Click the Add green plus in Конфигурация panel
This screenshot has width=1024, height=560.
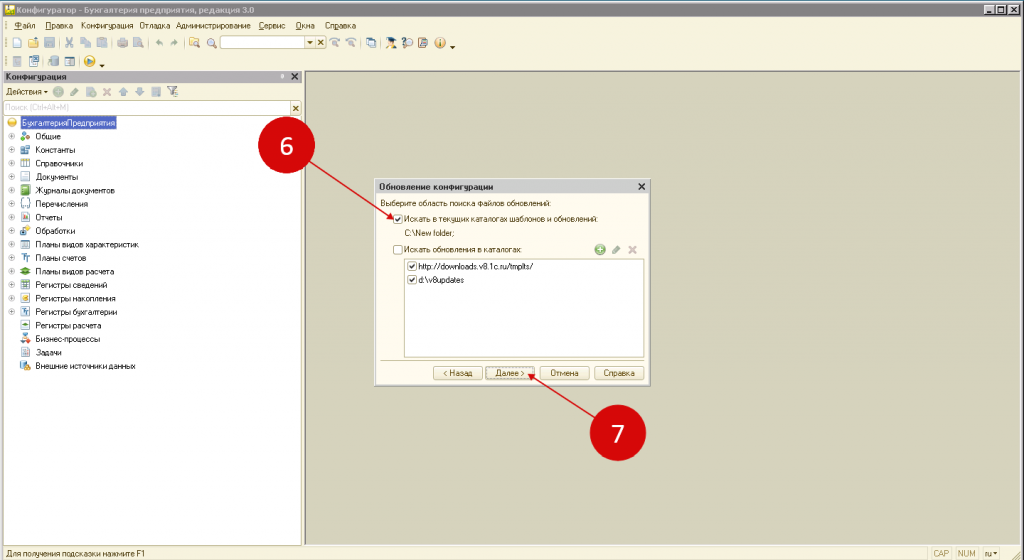click(58, 92)
